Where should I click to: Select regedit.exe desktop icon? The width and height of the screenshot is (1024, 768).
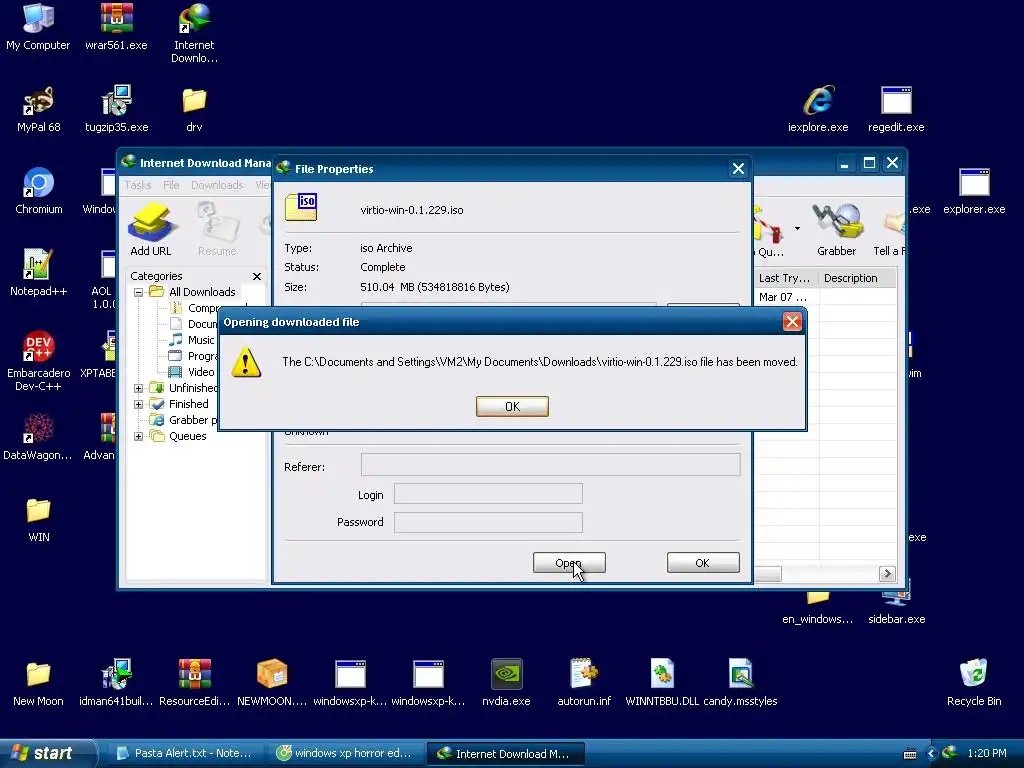coord(895,109)
